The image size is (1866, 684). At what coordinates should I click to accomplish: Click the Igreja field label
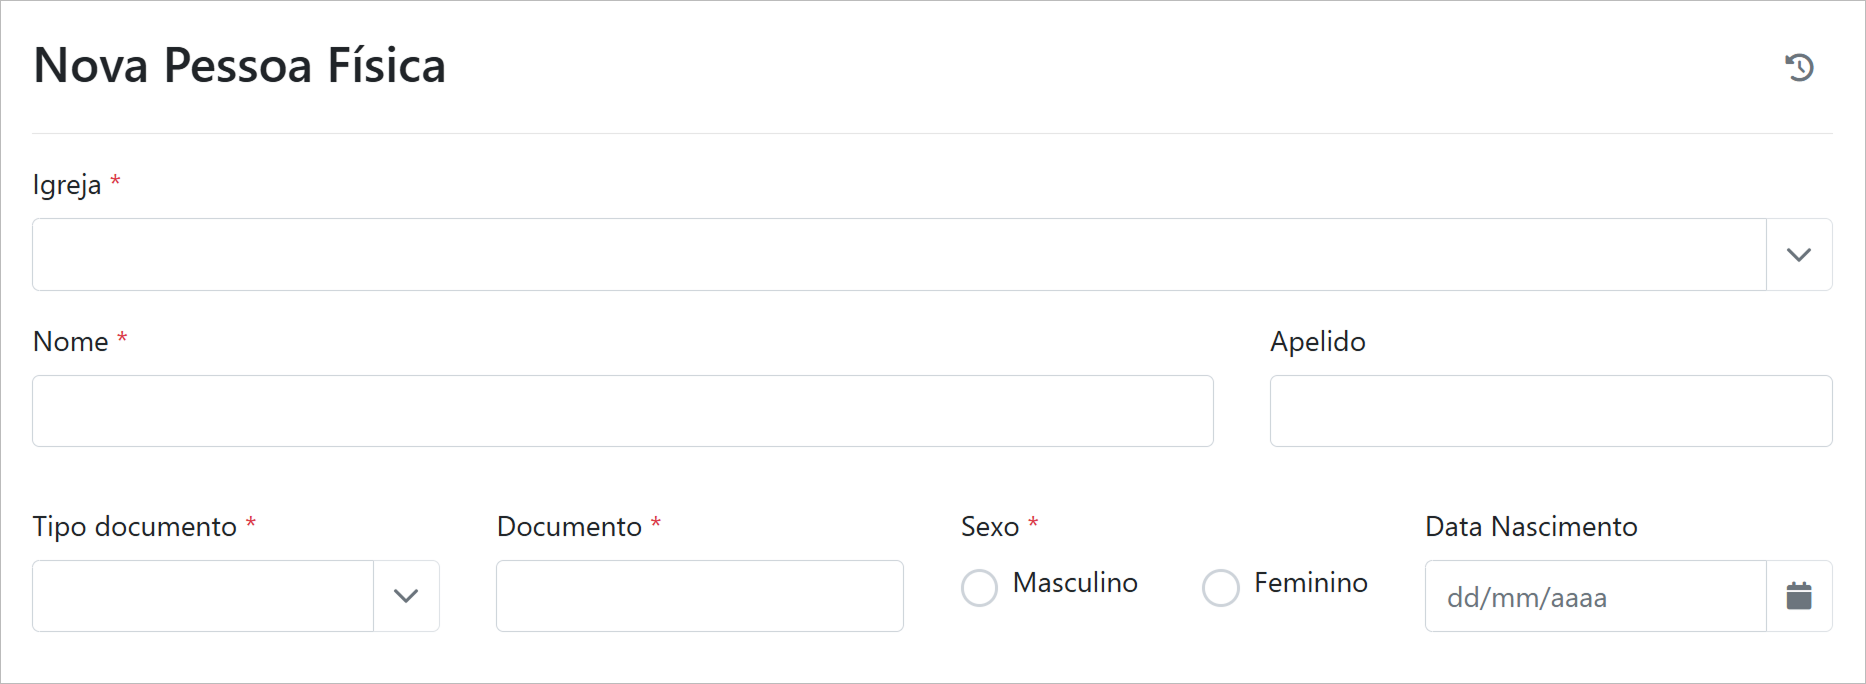click(x=67, y=185)
